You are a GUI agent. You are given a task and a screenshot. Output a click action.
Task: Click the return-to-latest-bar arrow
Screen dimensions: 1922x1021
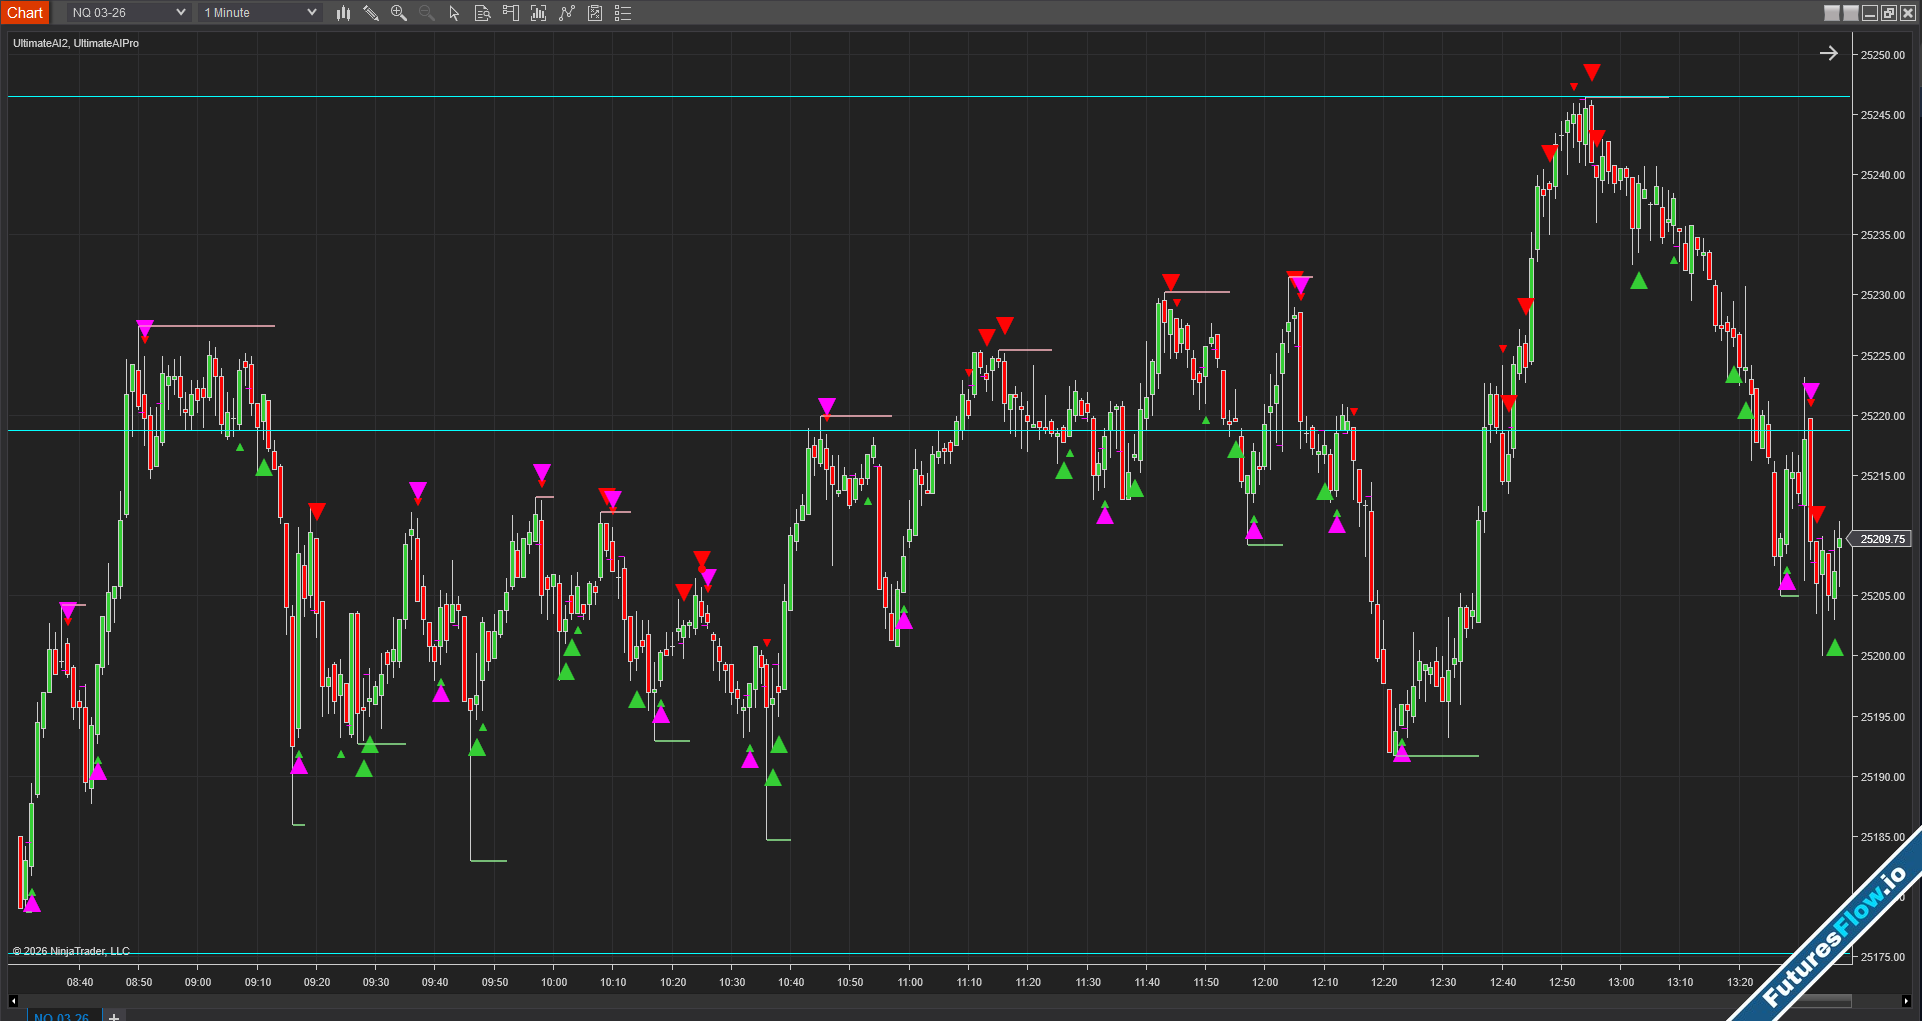tap(1828, 54)
